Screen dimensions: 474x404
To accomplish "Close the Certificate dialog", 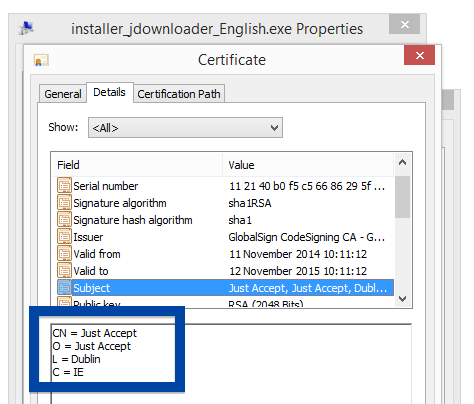I will tap(419, 55).
